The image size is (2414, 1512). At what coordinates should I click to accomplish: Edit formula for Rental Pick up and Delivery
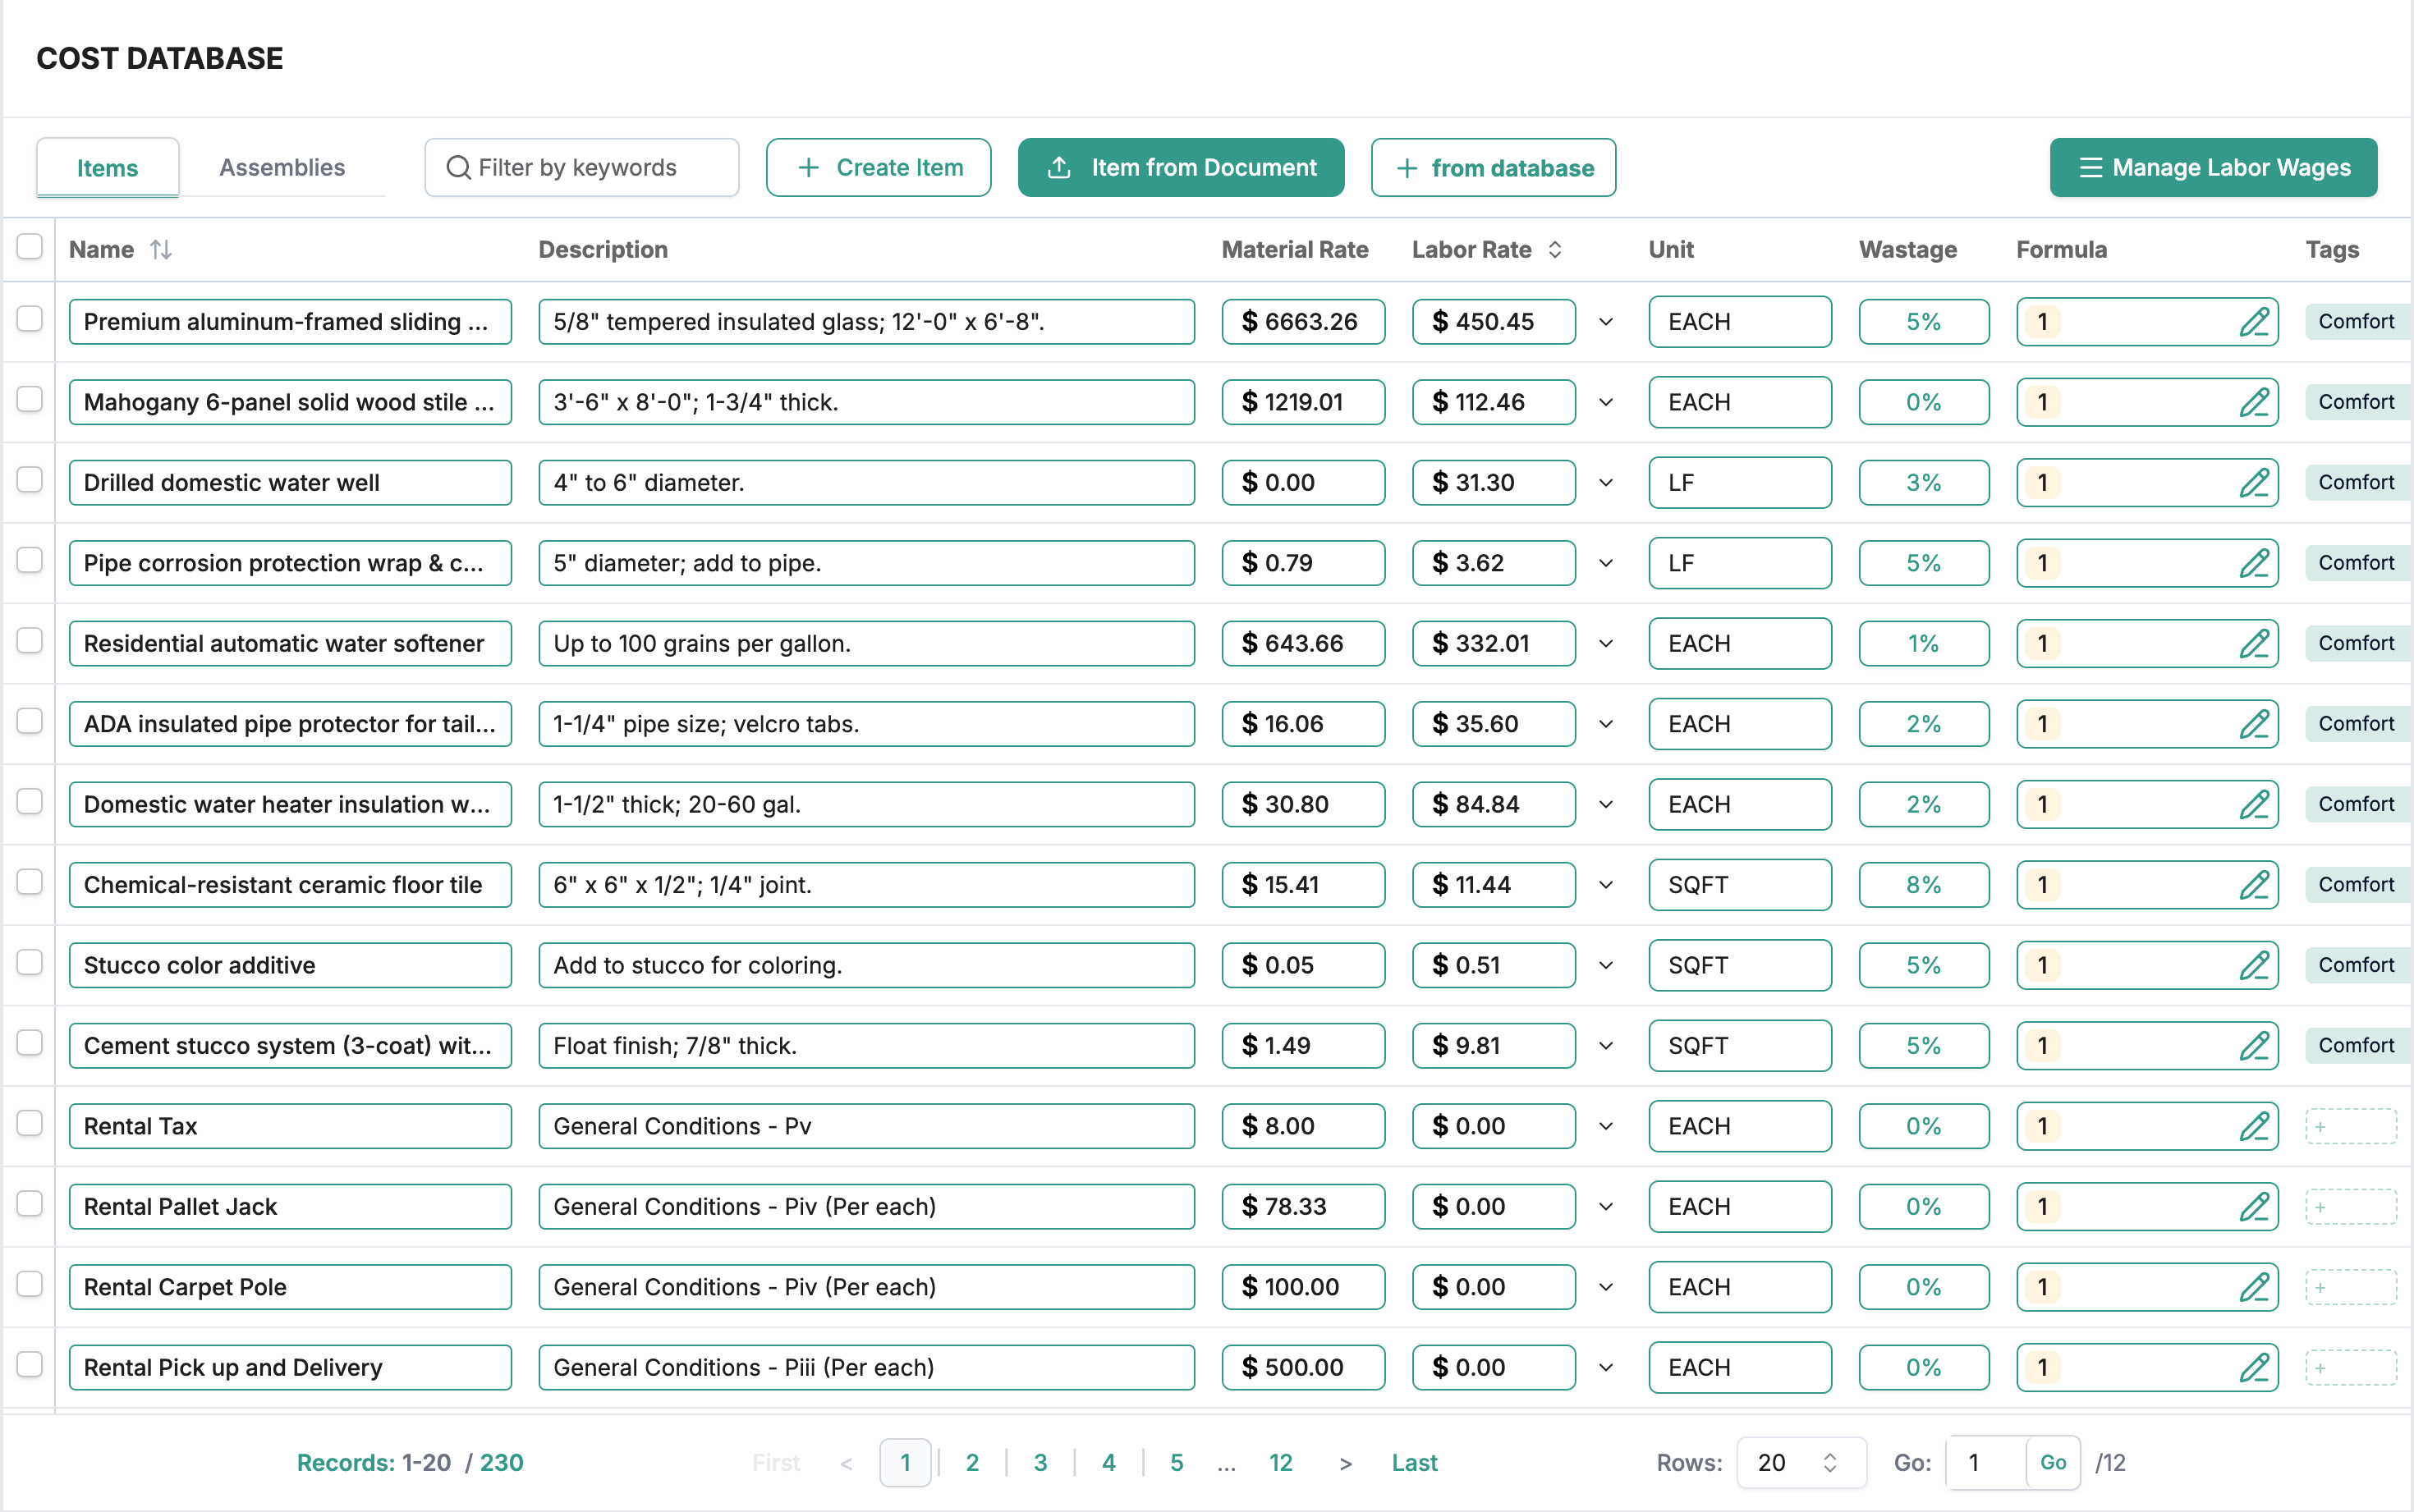tap(2253, 1368)
